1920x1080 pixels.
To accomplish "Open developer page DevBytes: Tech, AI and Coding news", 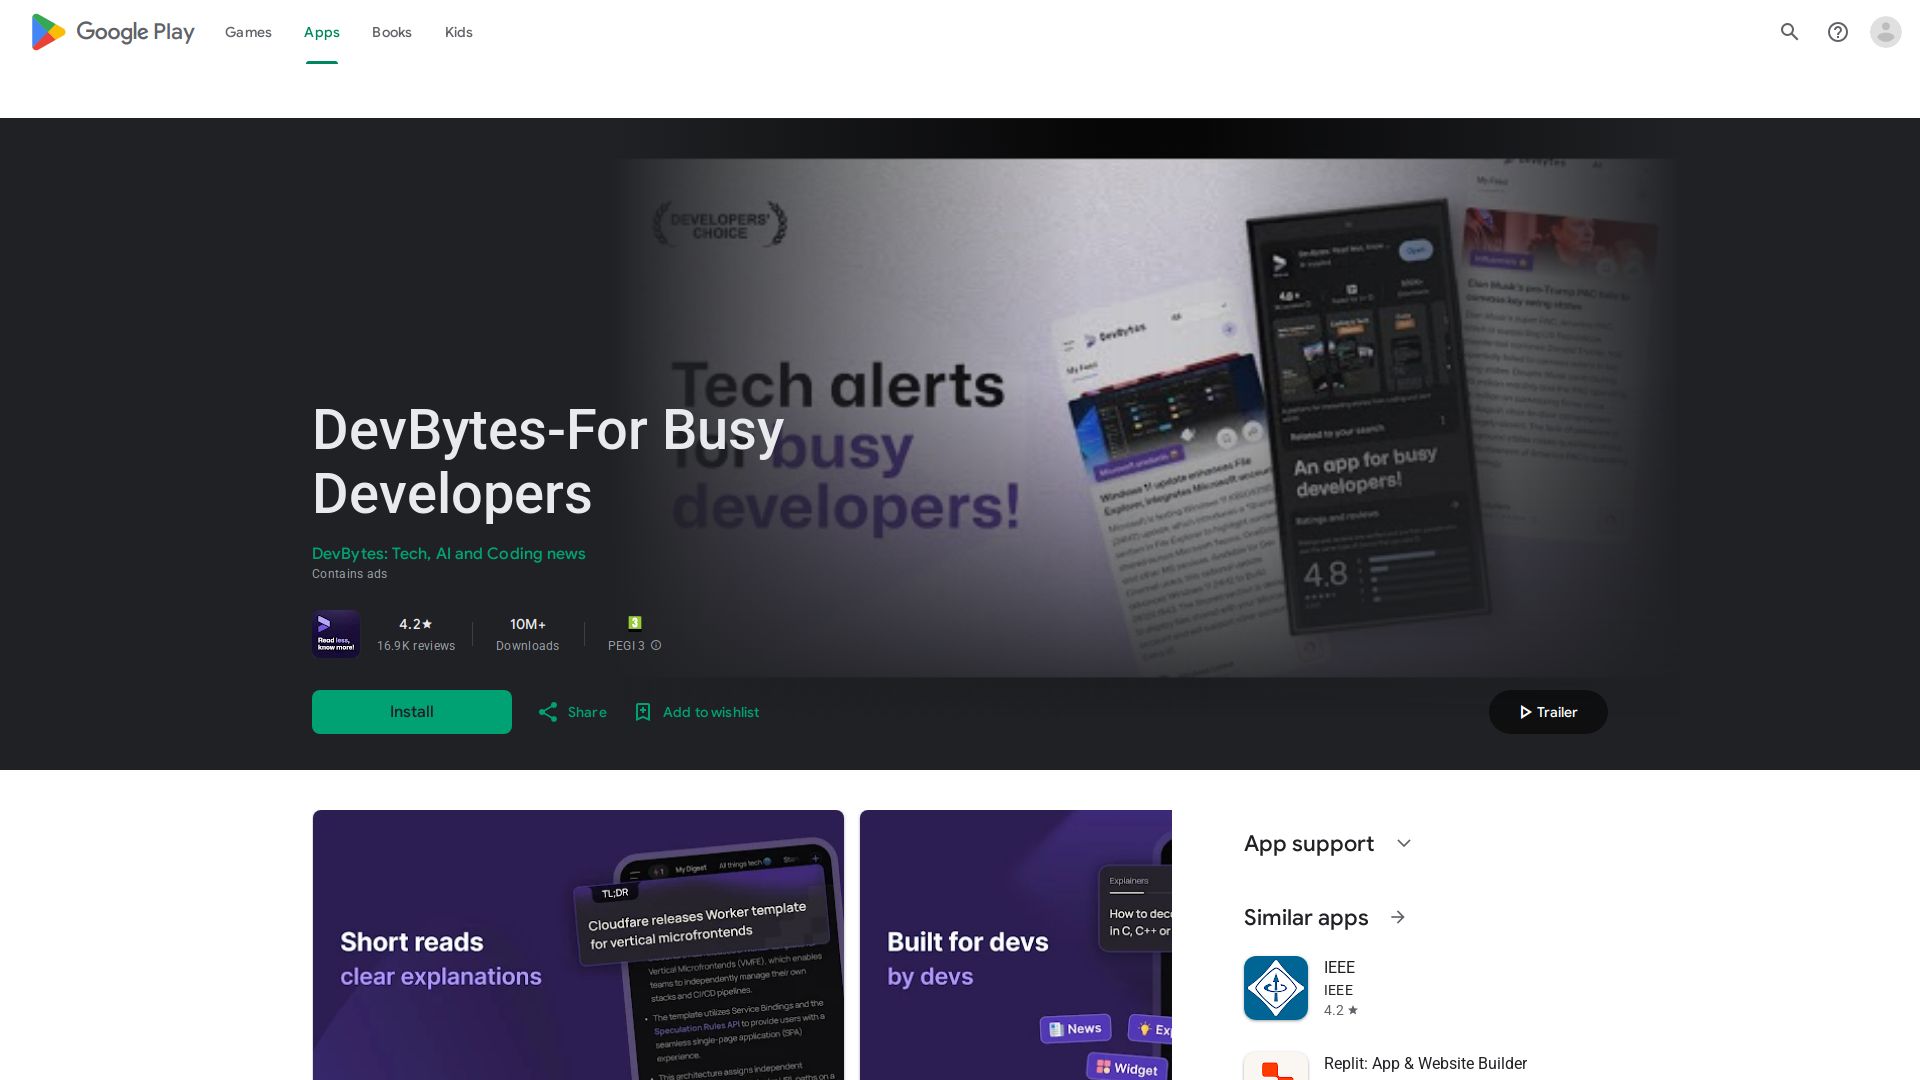I will (448, 553).
